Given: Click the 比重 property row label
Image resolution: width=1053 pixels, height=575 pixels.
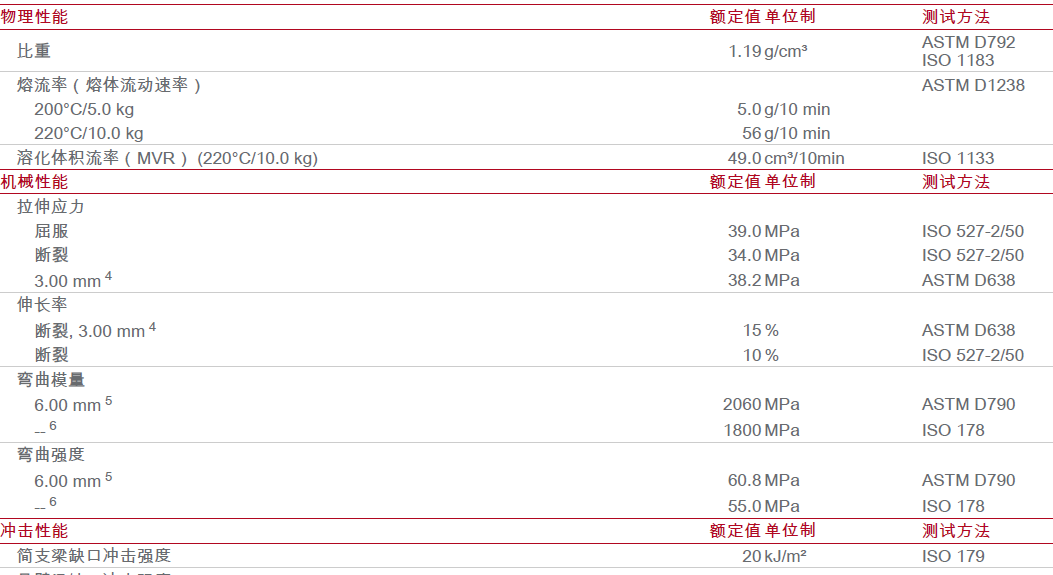Looking at the screenshot, I should pos(34,51).
